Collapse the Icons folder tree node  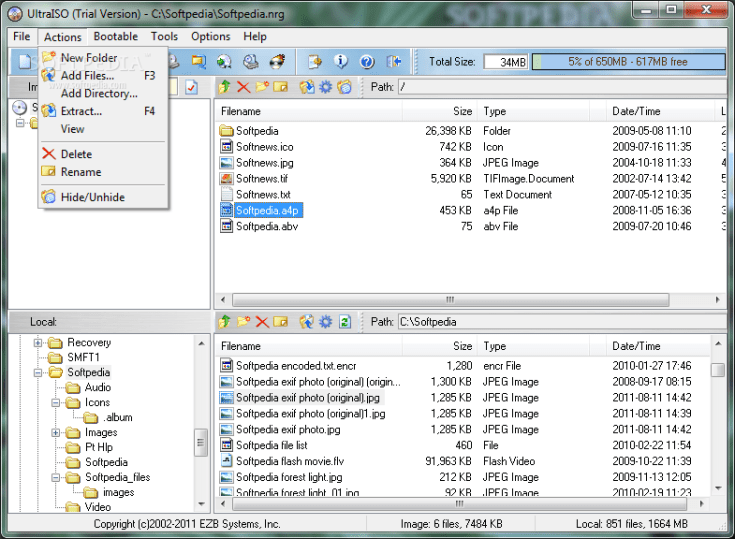pos(55,403)
